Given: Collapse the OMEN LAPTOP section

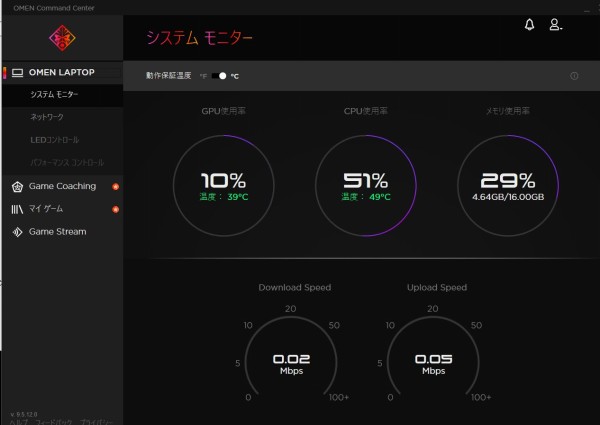Looking at the screenshot, I should (60, 72).
